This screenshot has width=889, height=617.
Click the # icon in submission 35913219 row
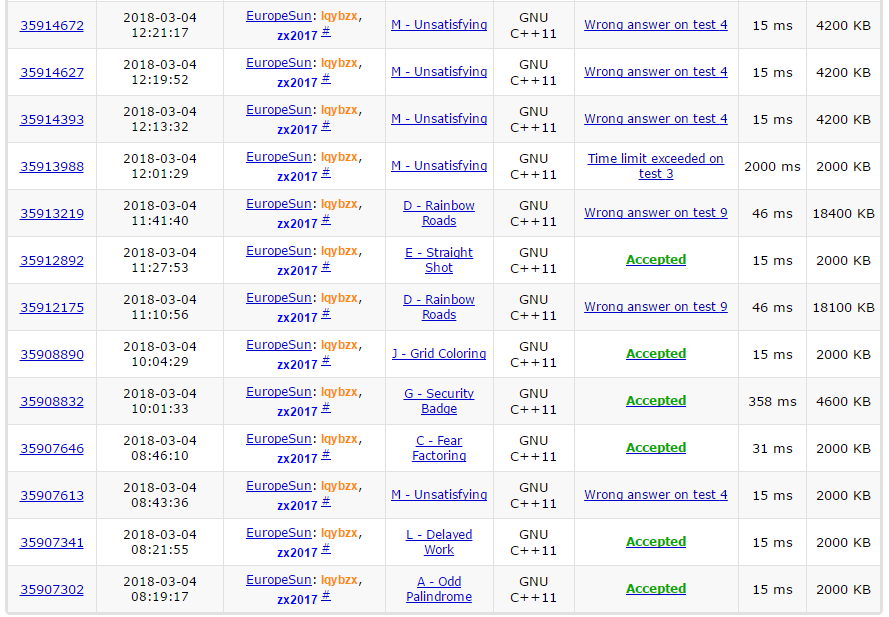pyautogui.click(x=326, y=221)
